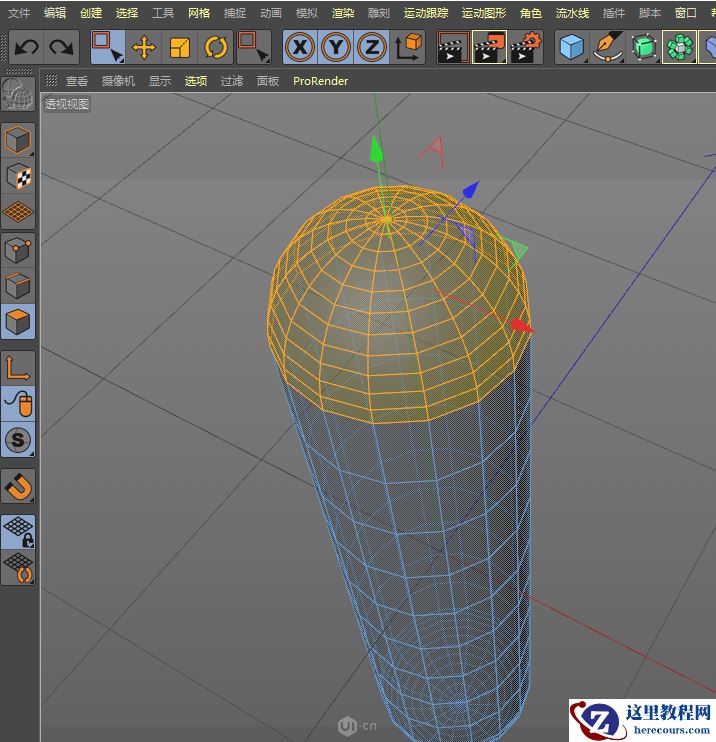This screenshot has height=742, width=716.
Task: Switch to Edges mode in left toolbar
Action: coord(18,286)
